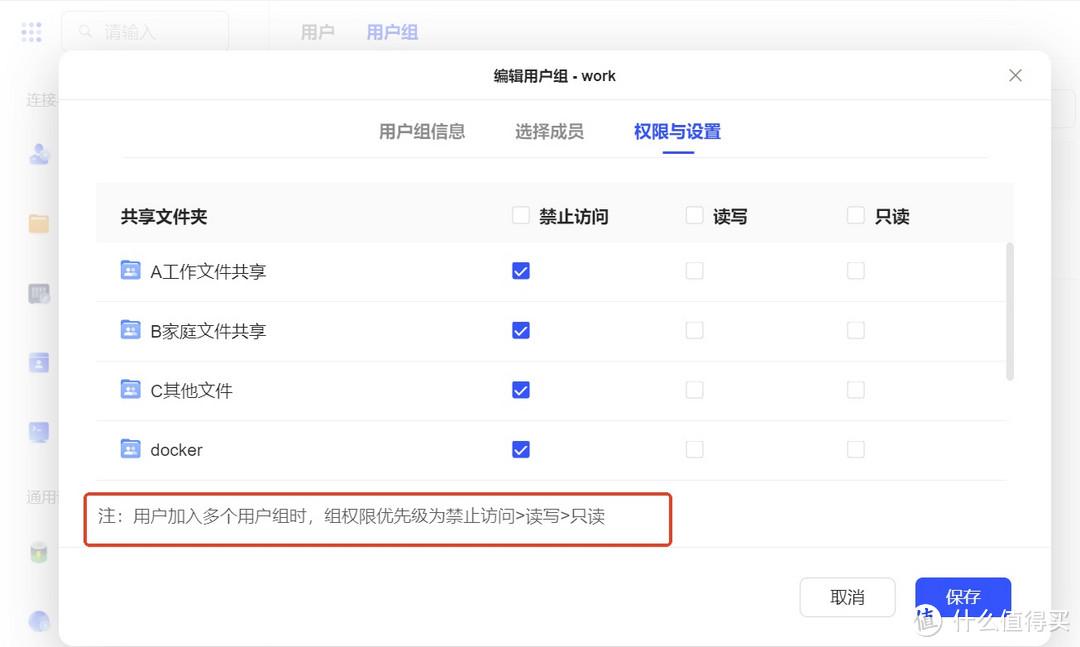The image size is (1080, 647).
Task: Select the shared folder icon in the sidebar
Action: pos(39,223)
